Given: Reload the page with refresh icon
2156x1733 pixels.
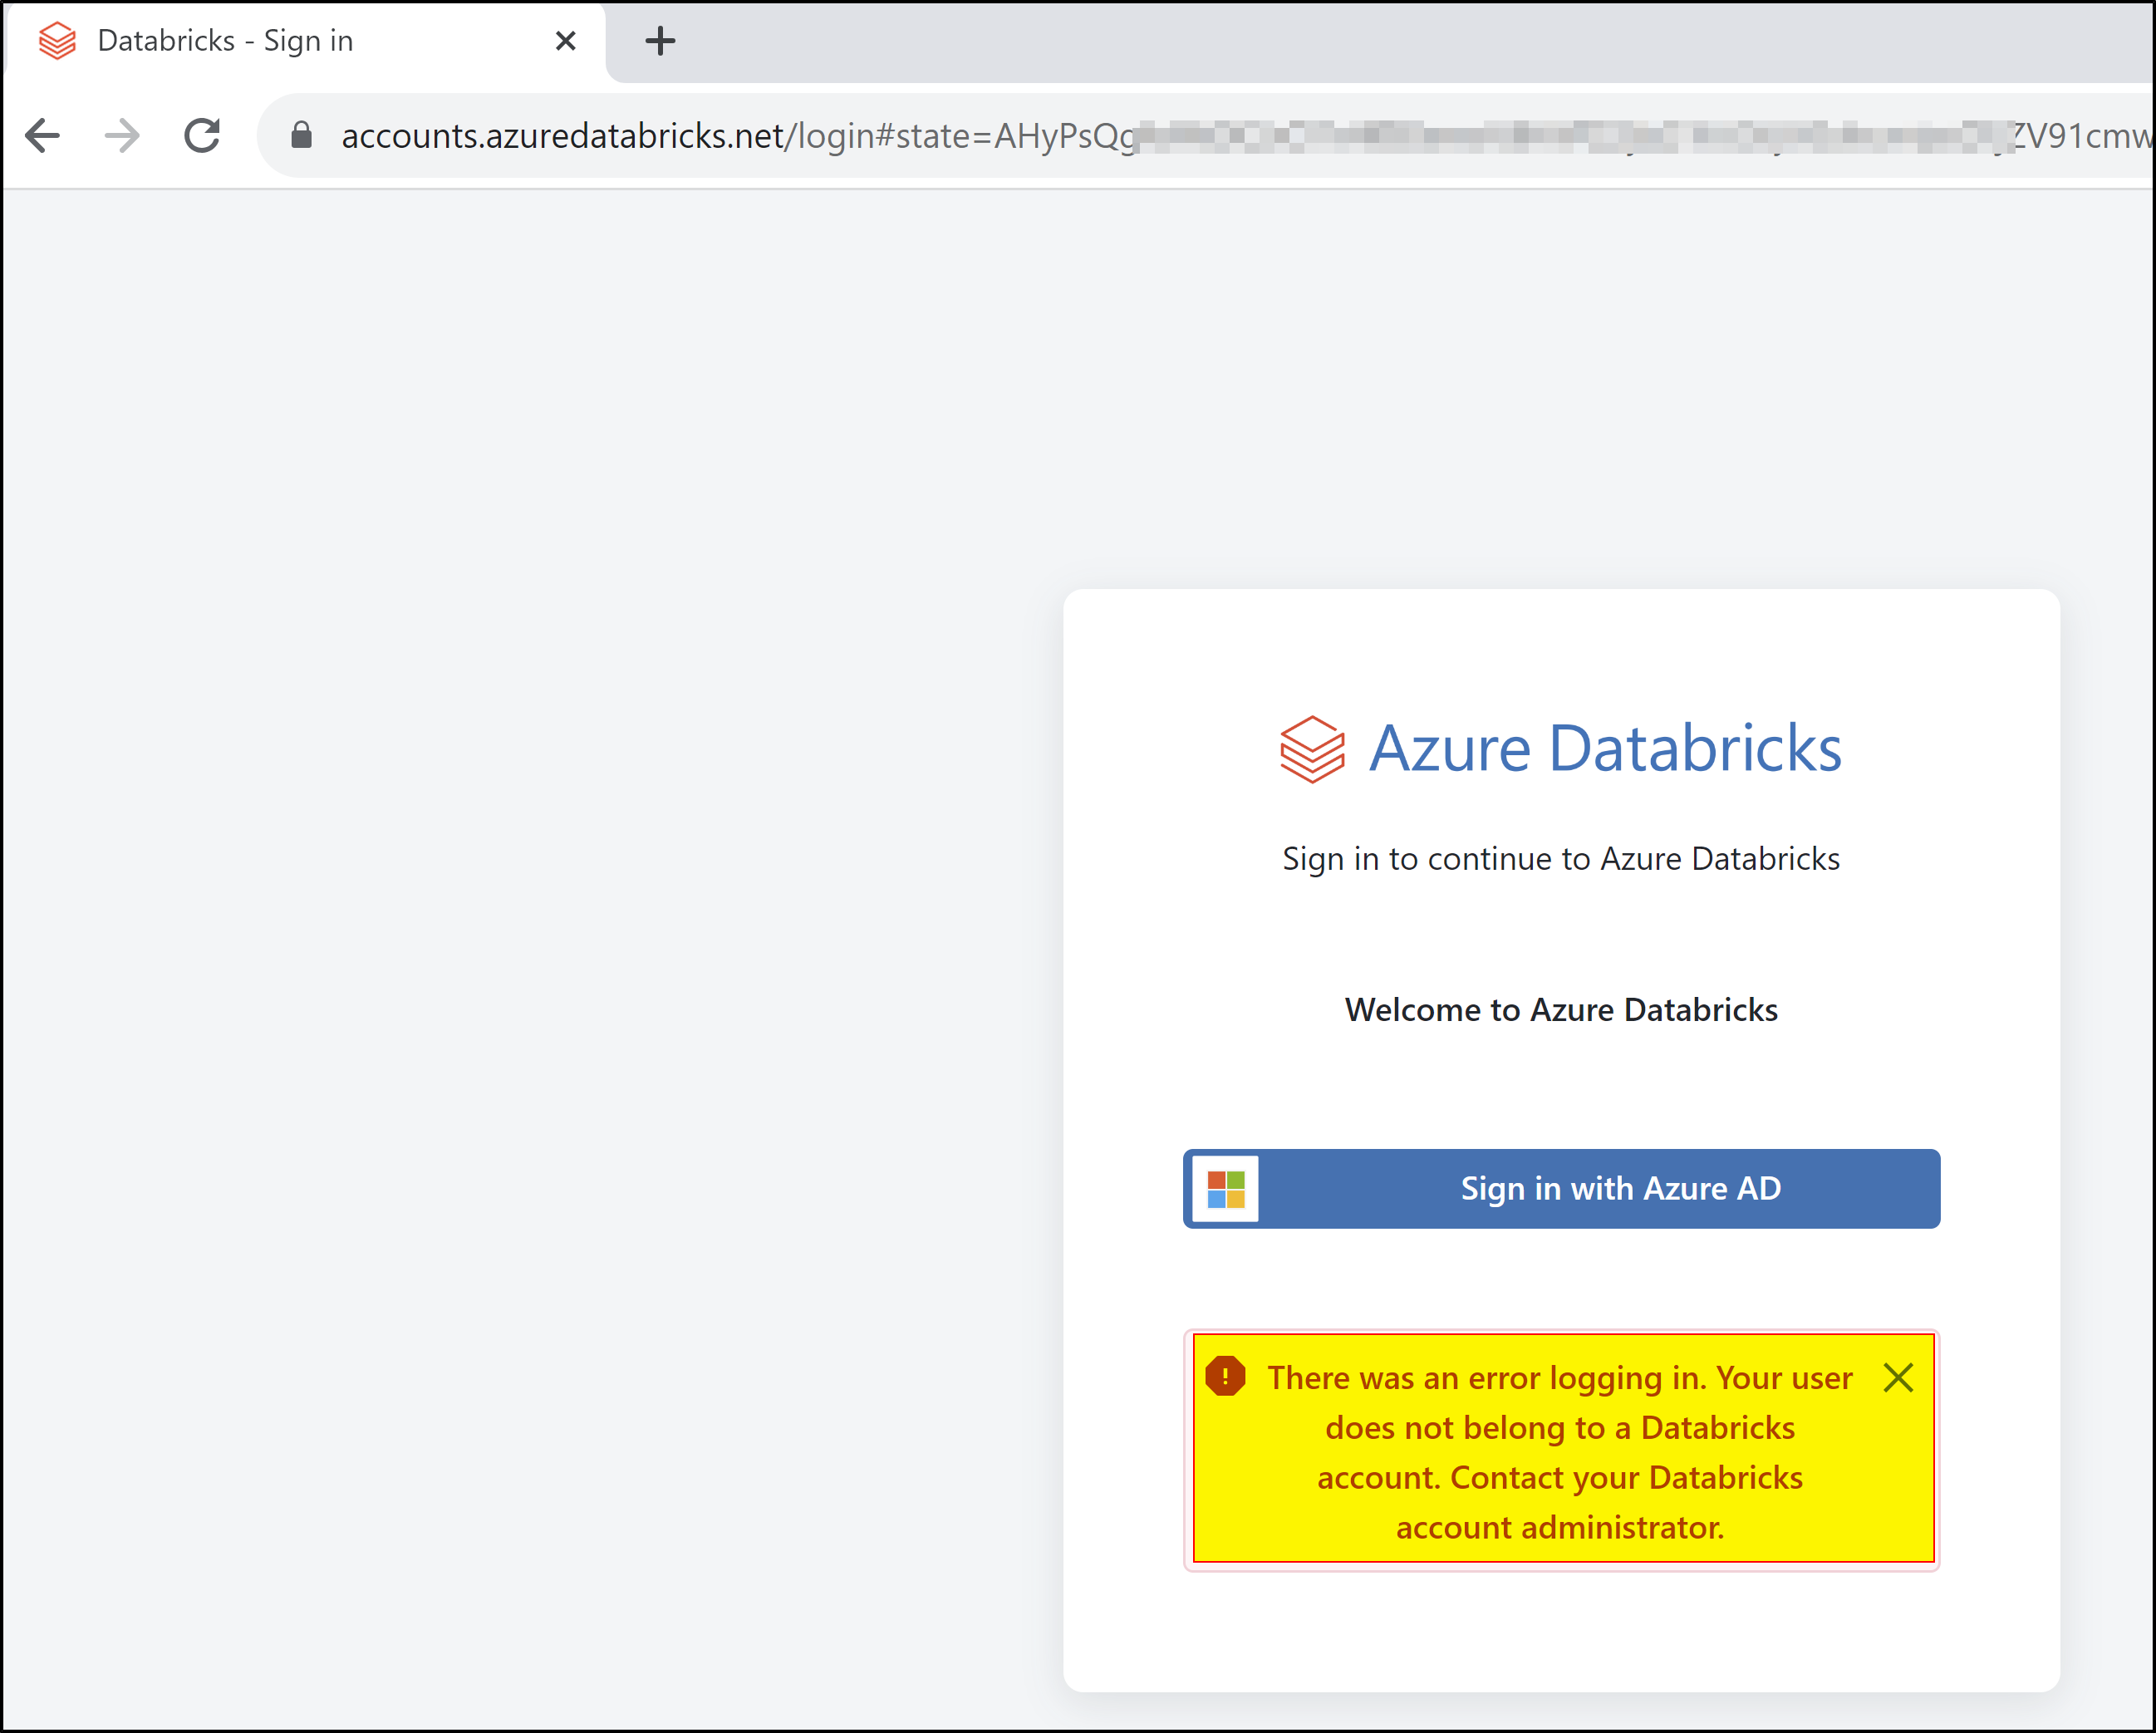Looking at the screenshot, I should pyautogui.click(x=202, y=135).
